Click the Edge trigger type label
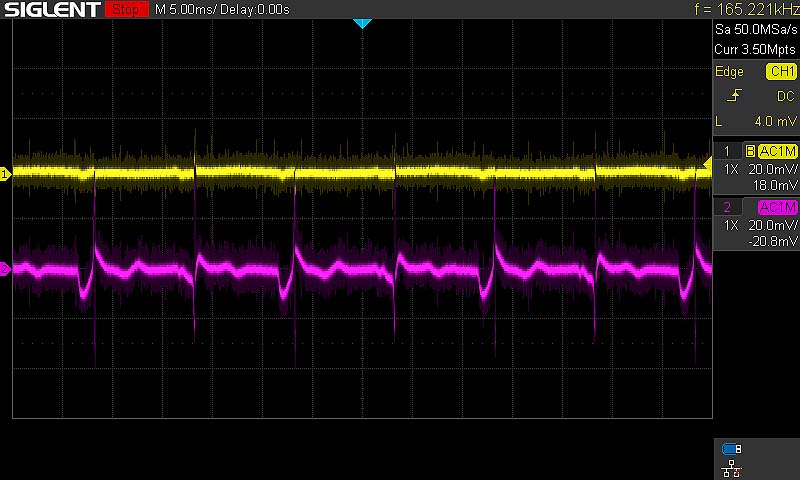Screen dimensions: 800x480 729,71
